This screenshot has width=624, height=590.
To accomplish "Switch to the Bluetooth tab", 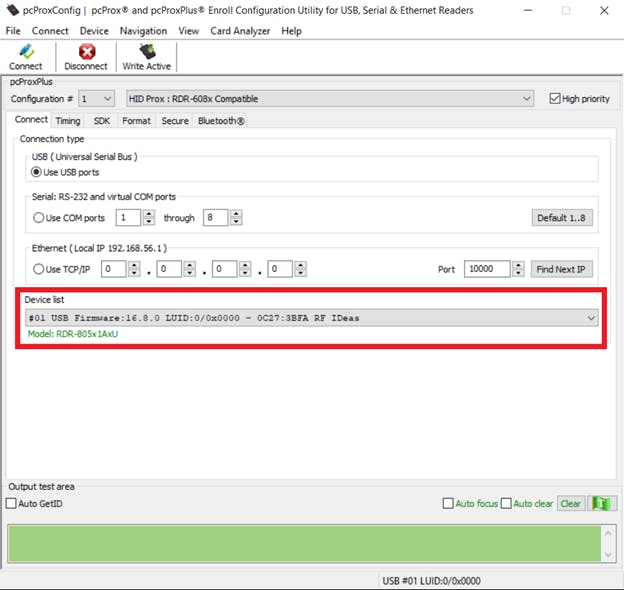I will (x=221, y=121).
